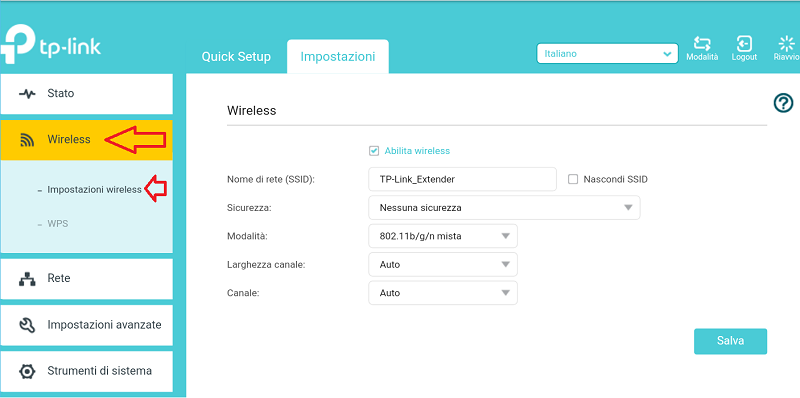Click the Impostazioni avanzate wrench icon
This screenshot has height=398, width=800.
[27, 325]
